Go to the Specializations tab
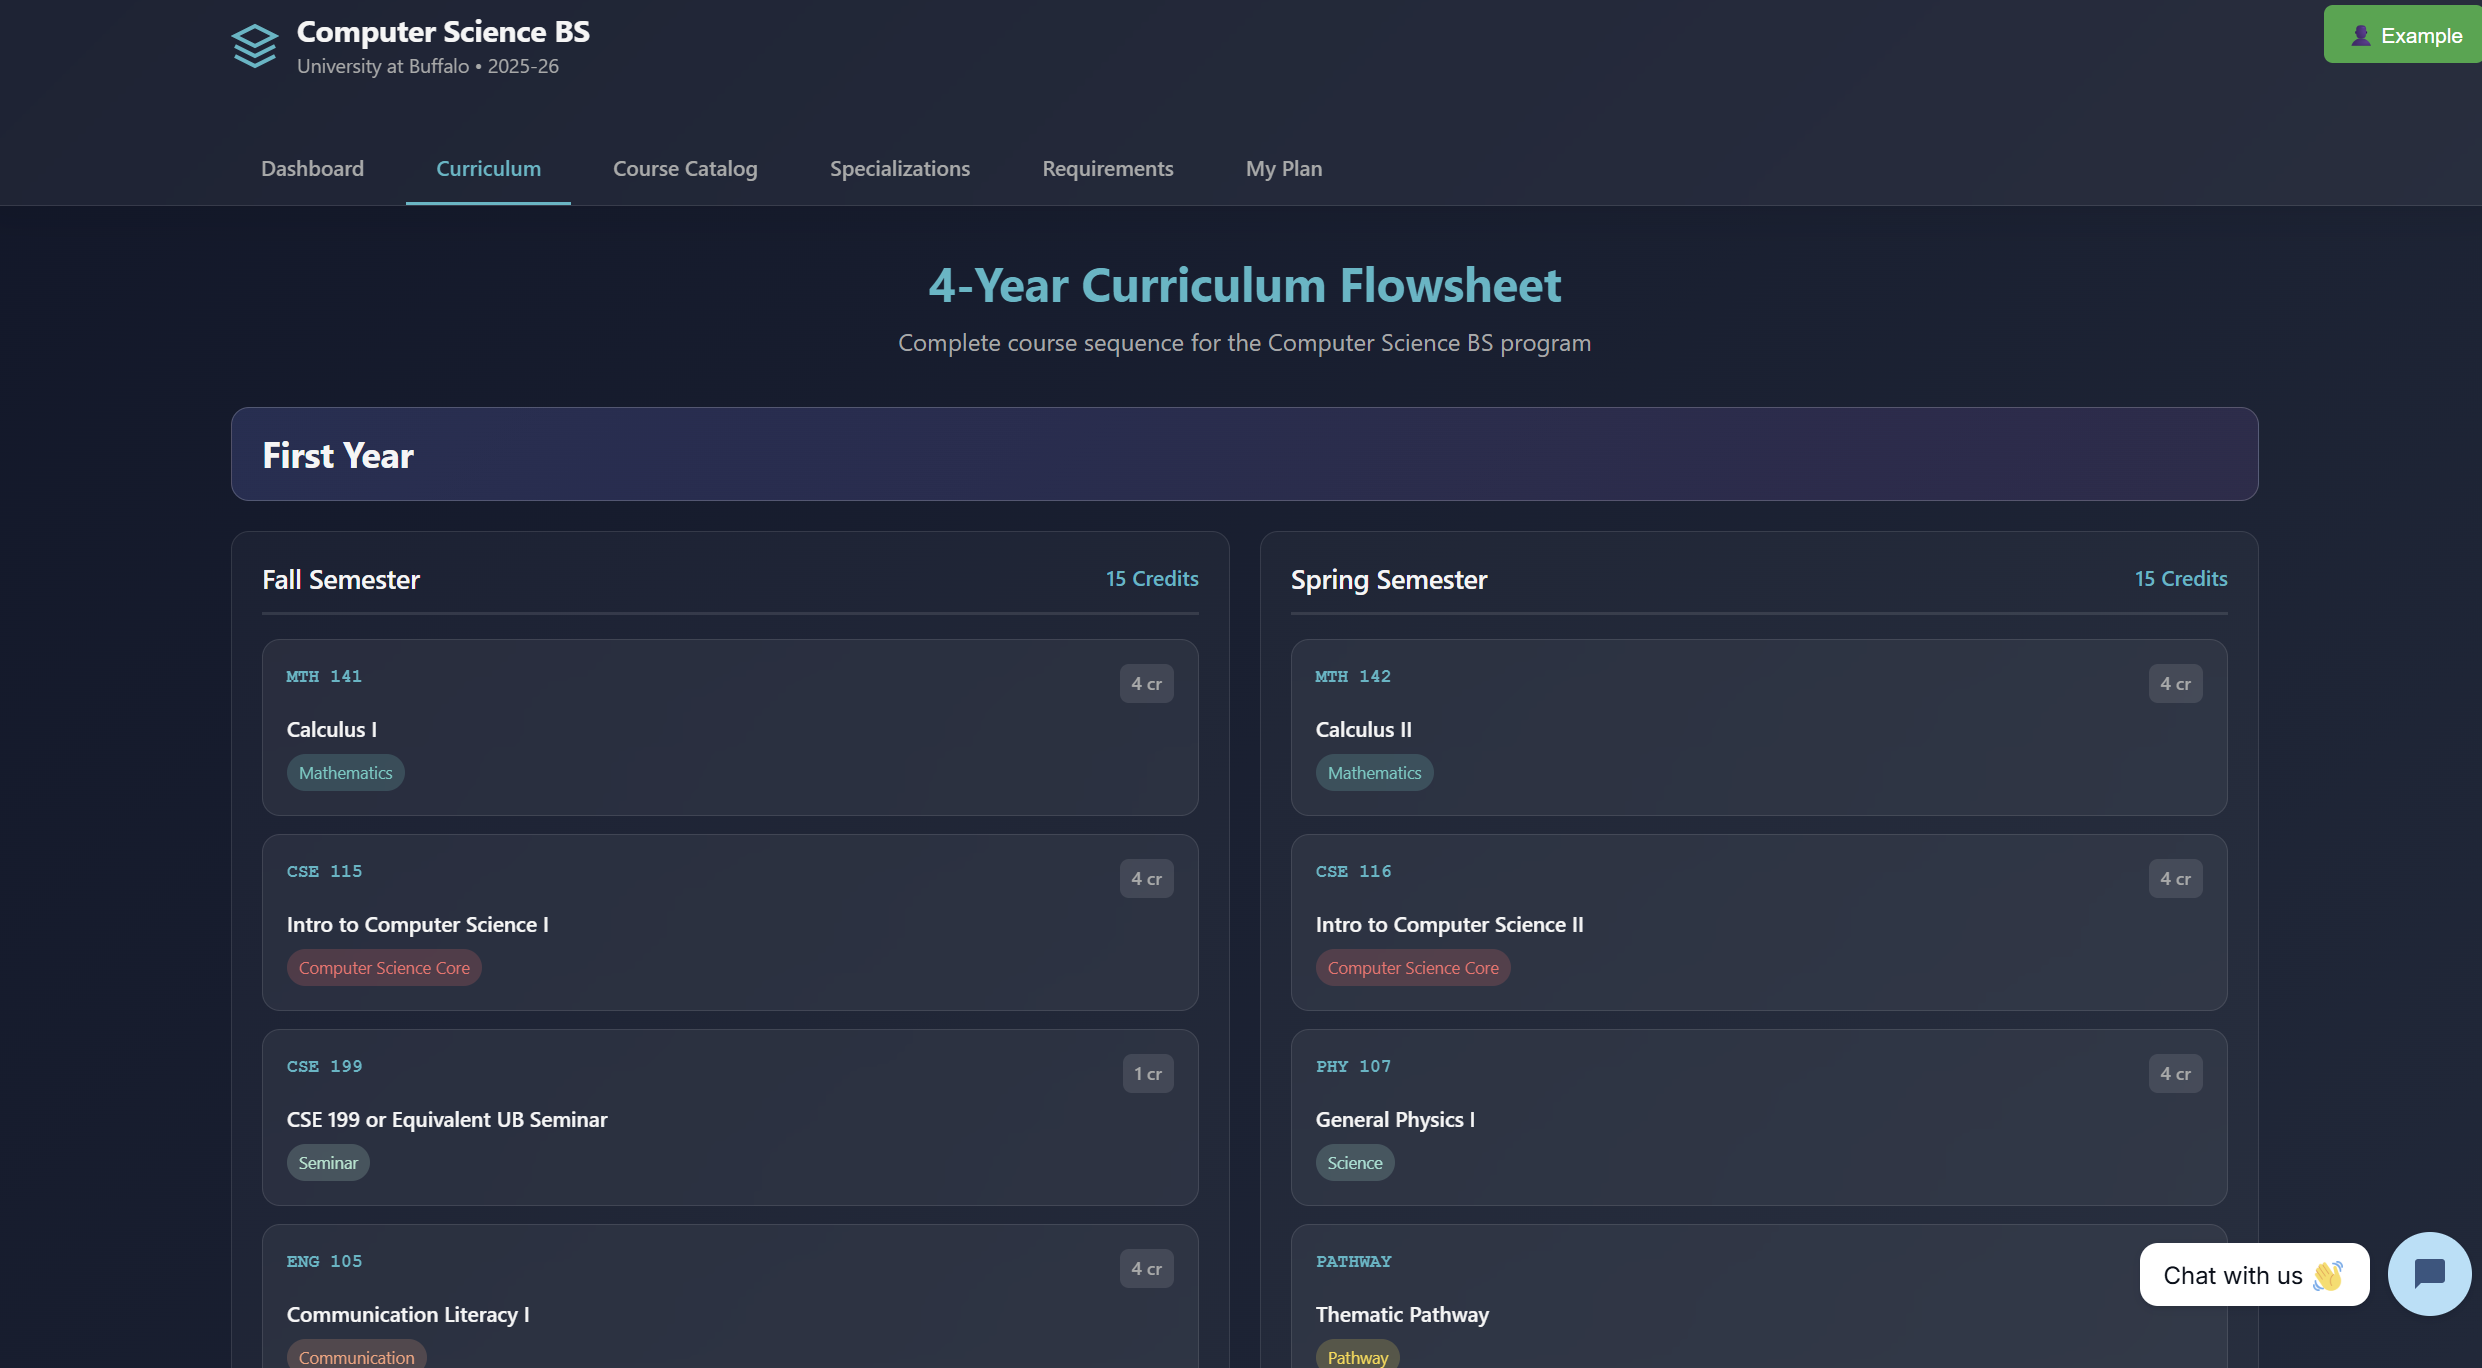2482x1368 pixels. pyautogui.click(x=899, y=168)
